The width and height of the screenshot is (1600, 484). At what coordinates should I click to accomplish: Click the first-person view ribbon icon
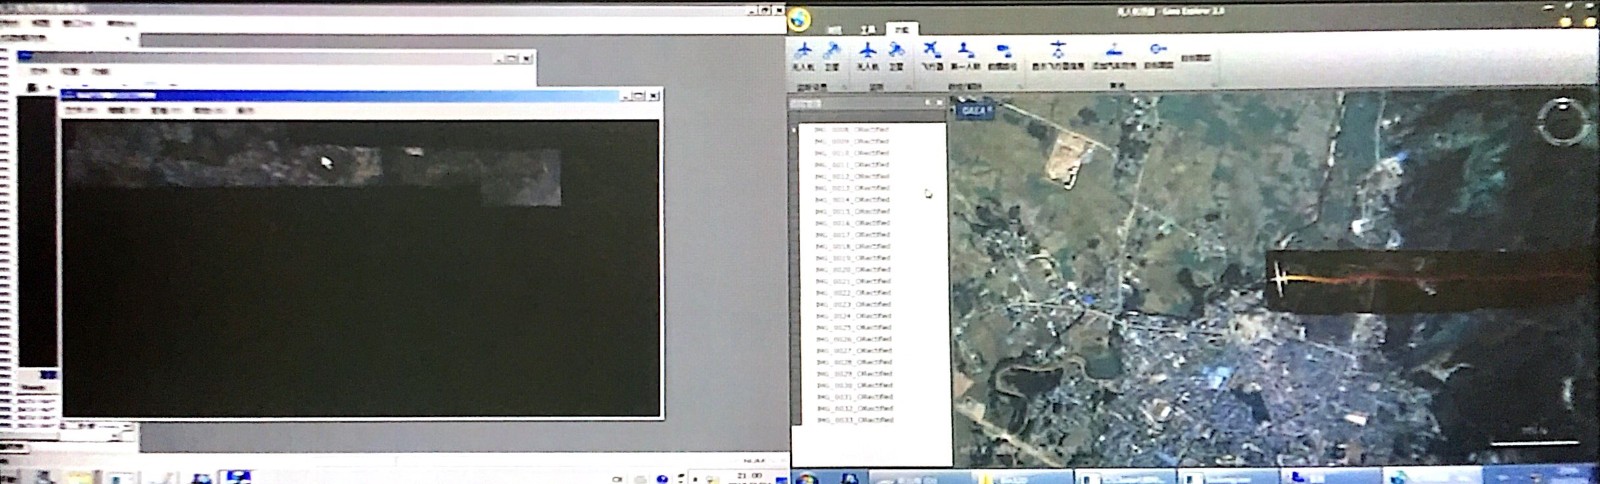[964, 51]
